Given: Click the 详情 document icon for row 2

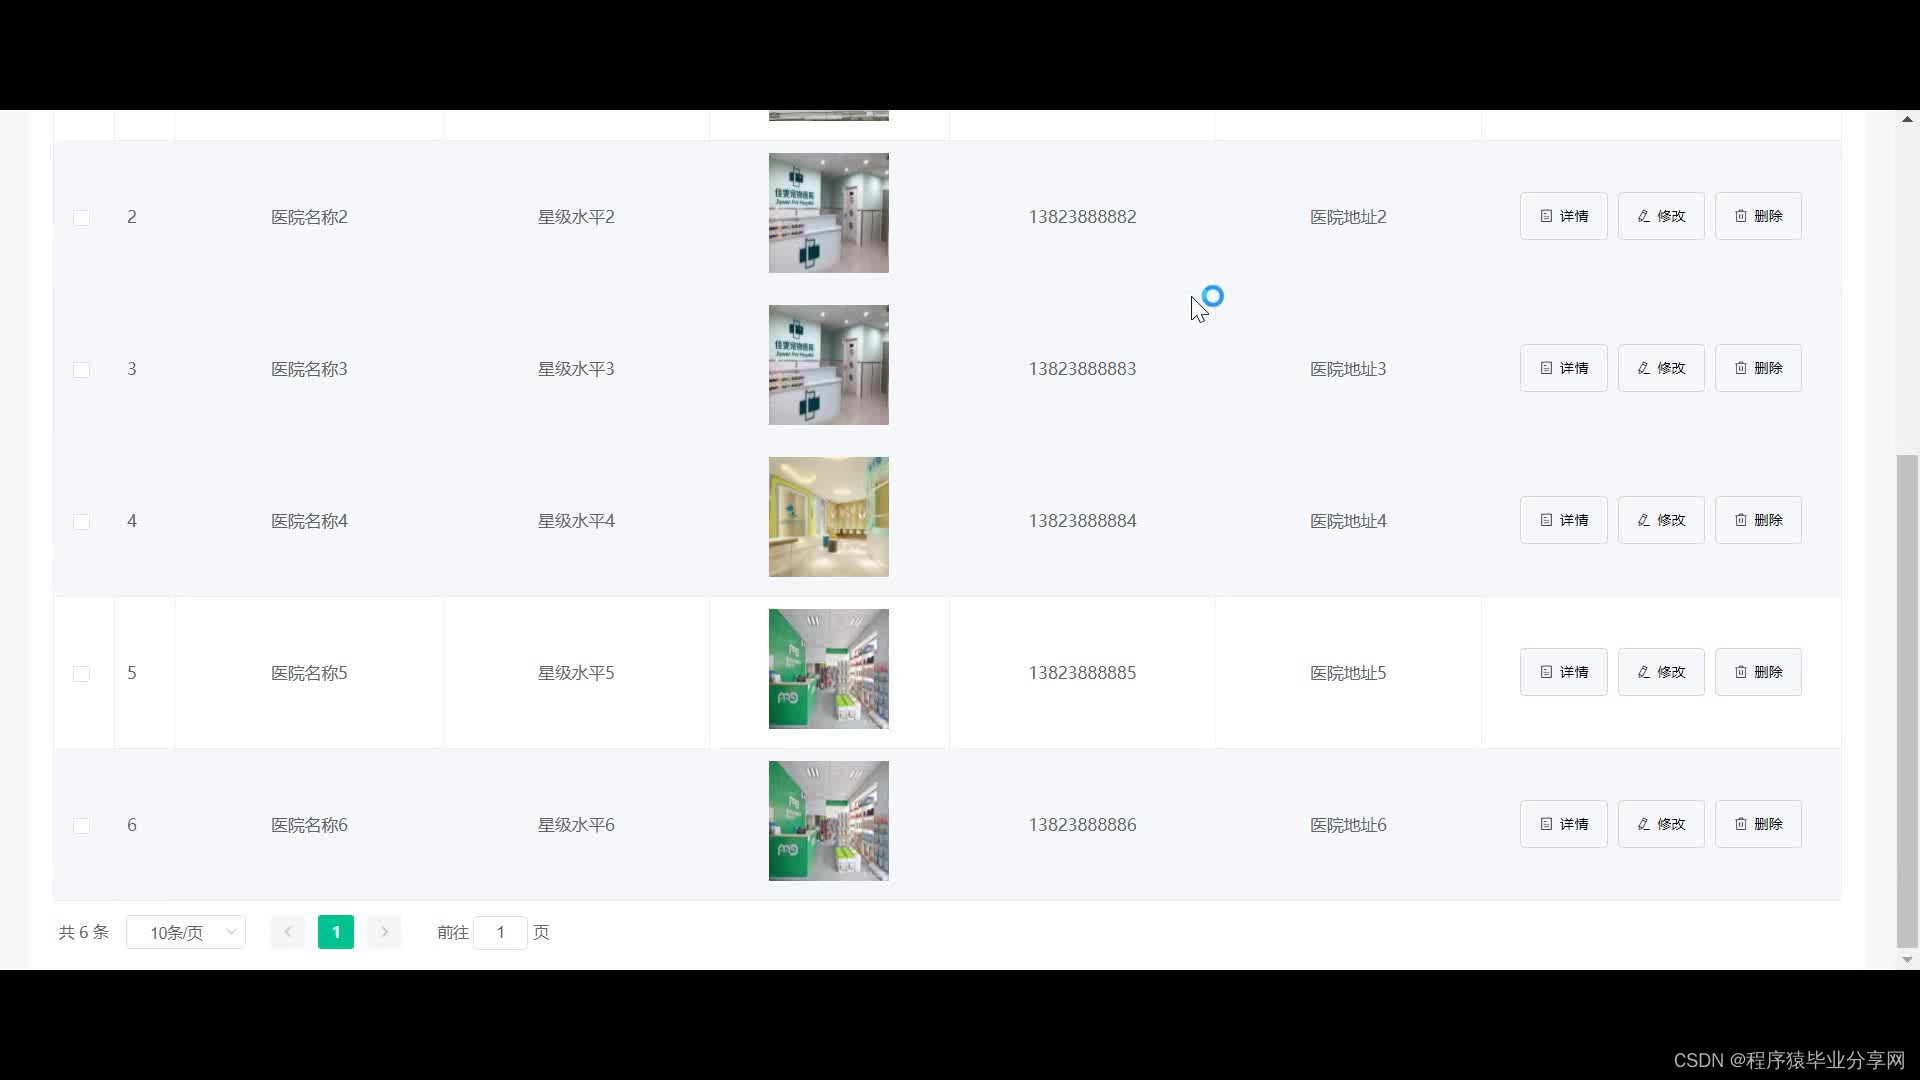Looking at the screenshot, I should 1546,216.
